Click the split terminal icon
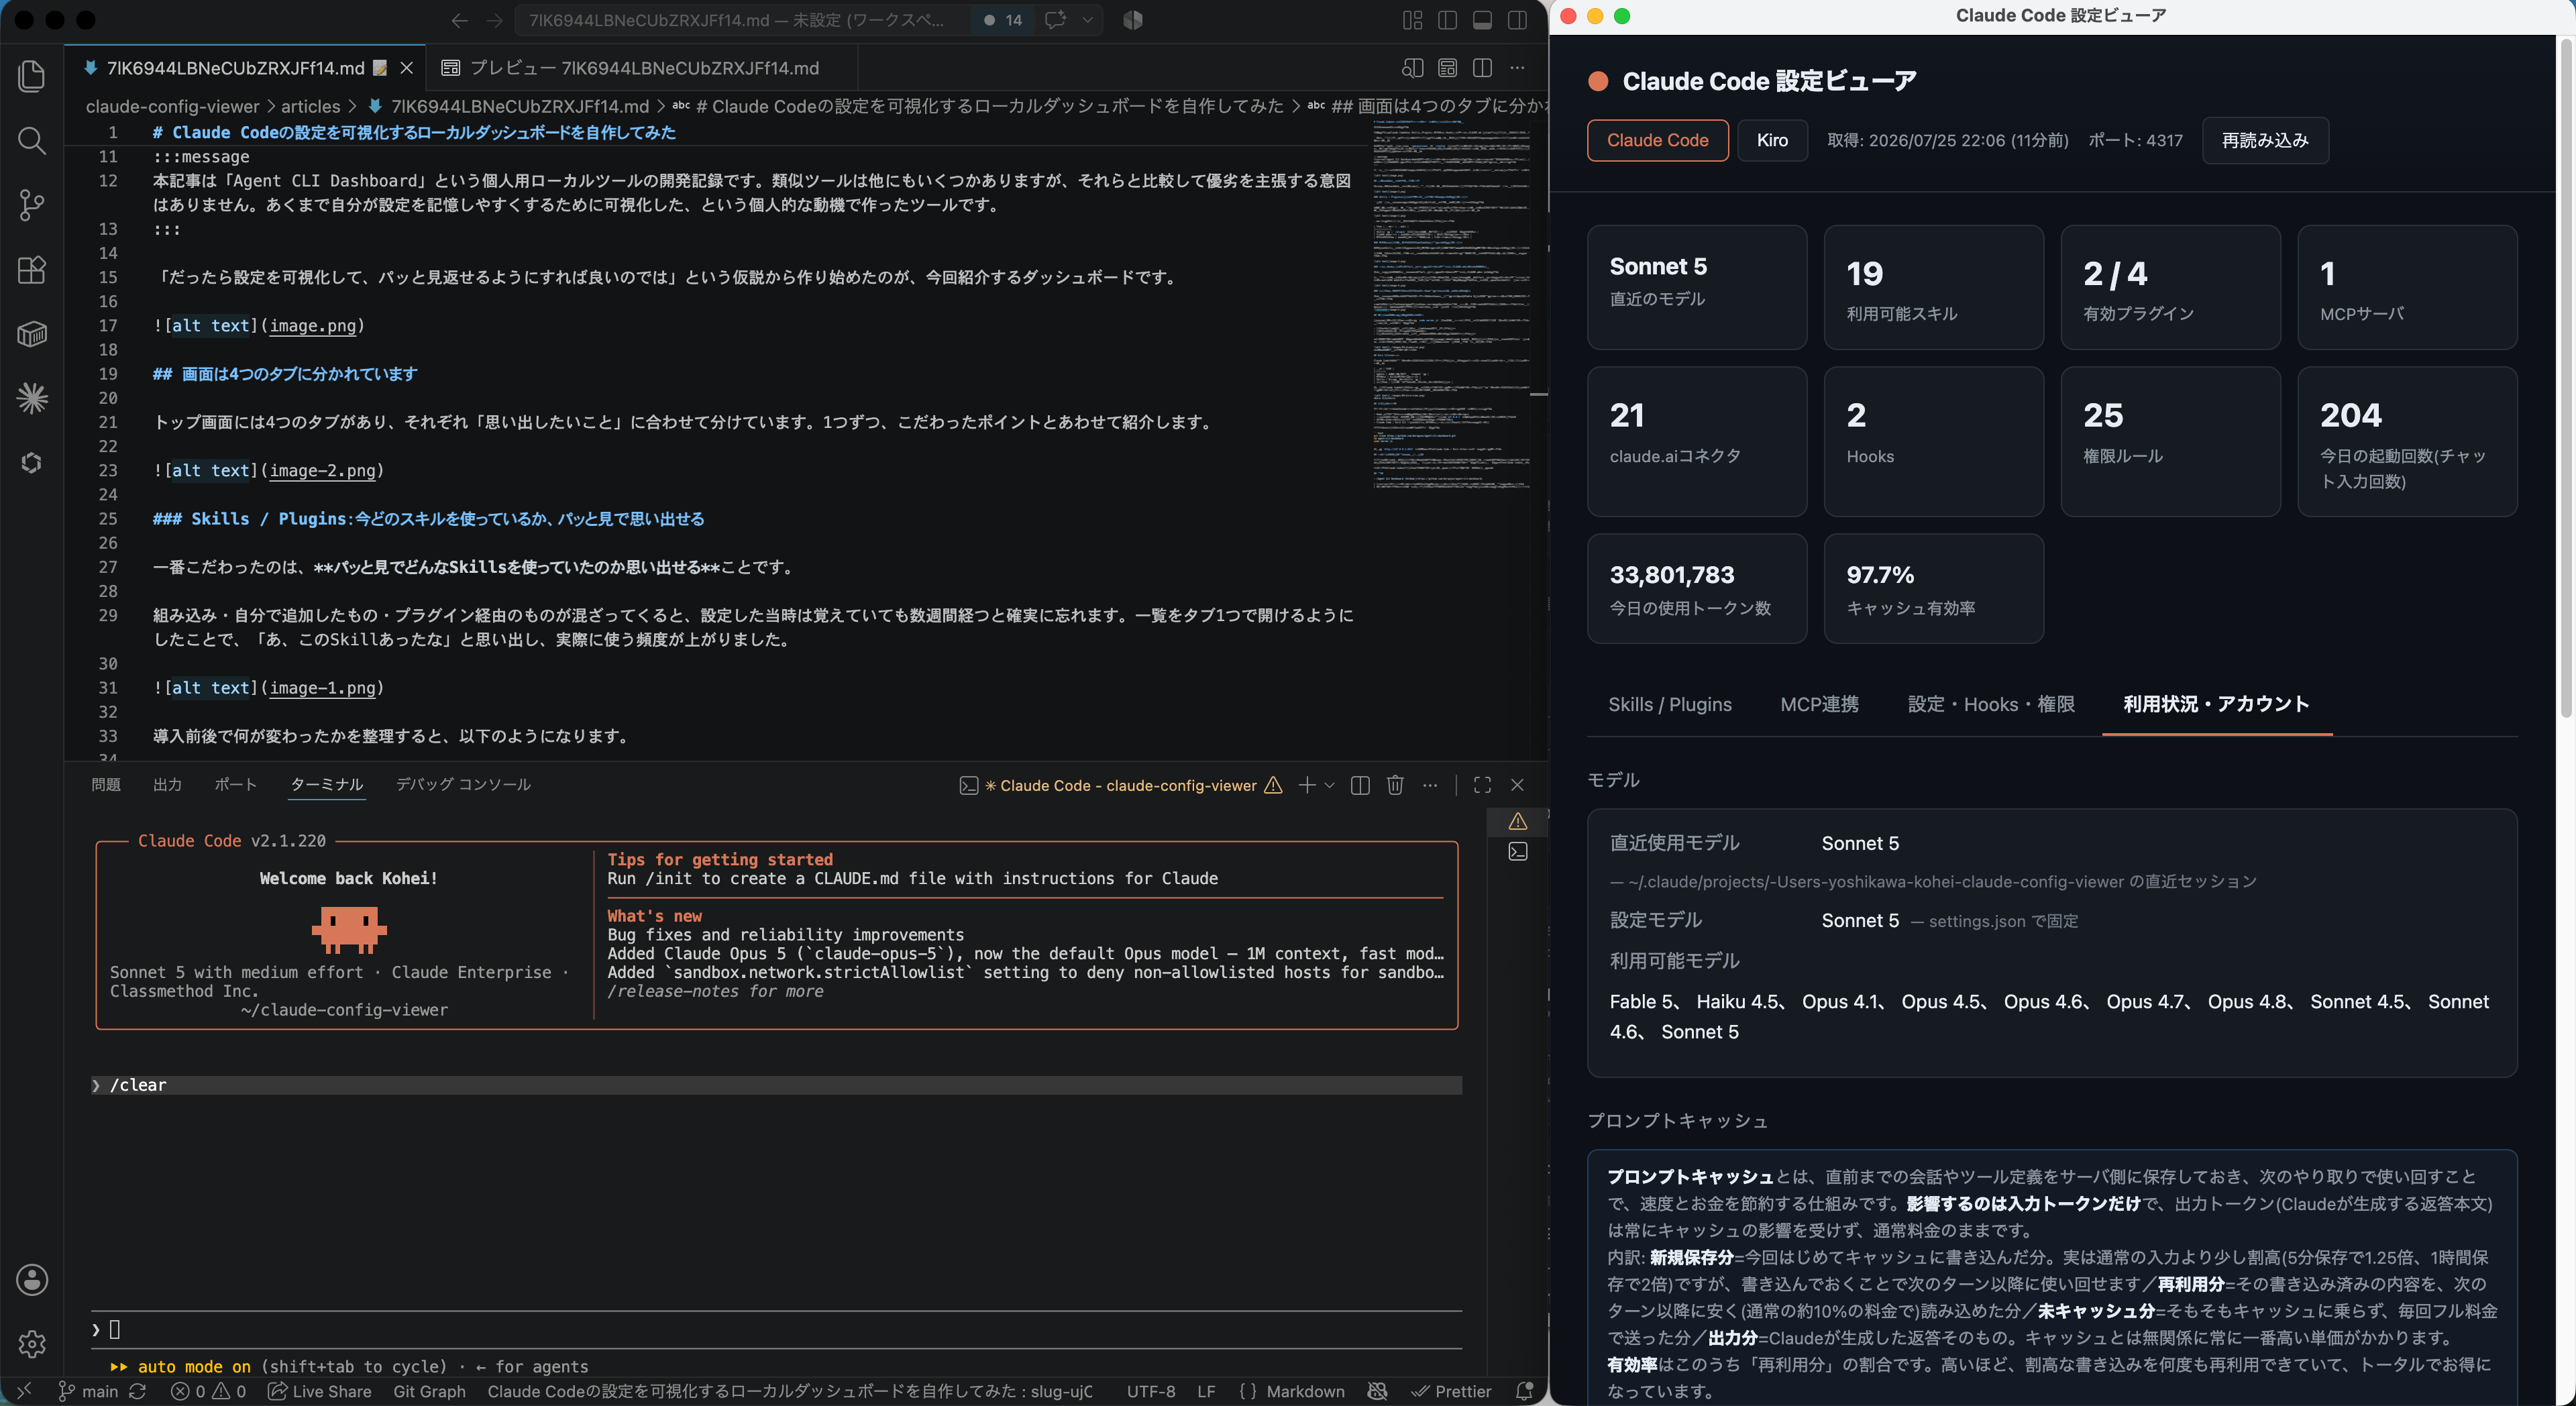This screenshot has height=1406, width=2576. click(x=1360, y=785)
